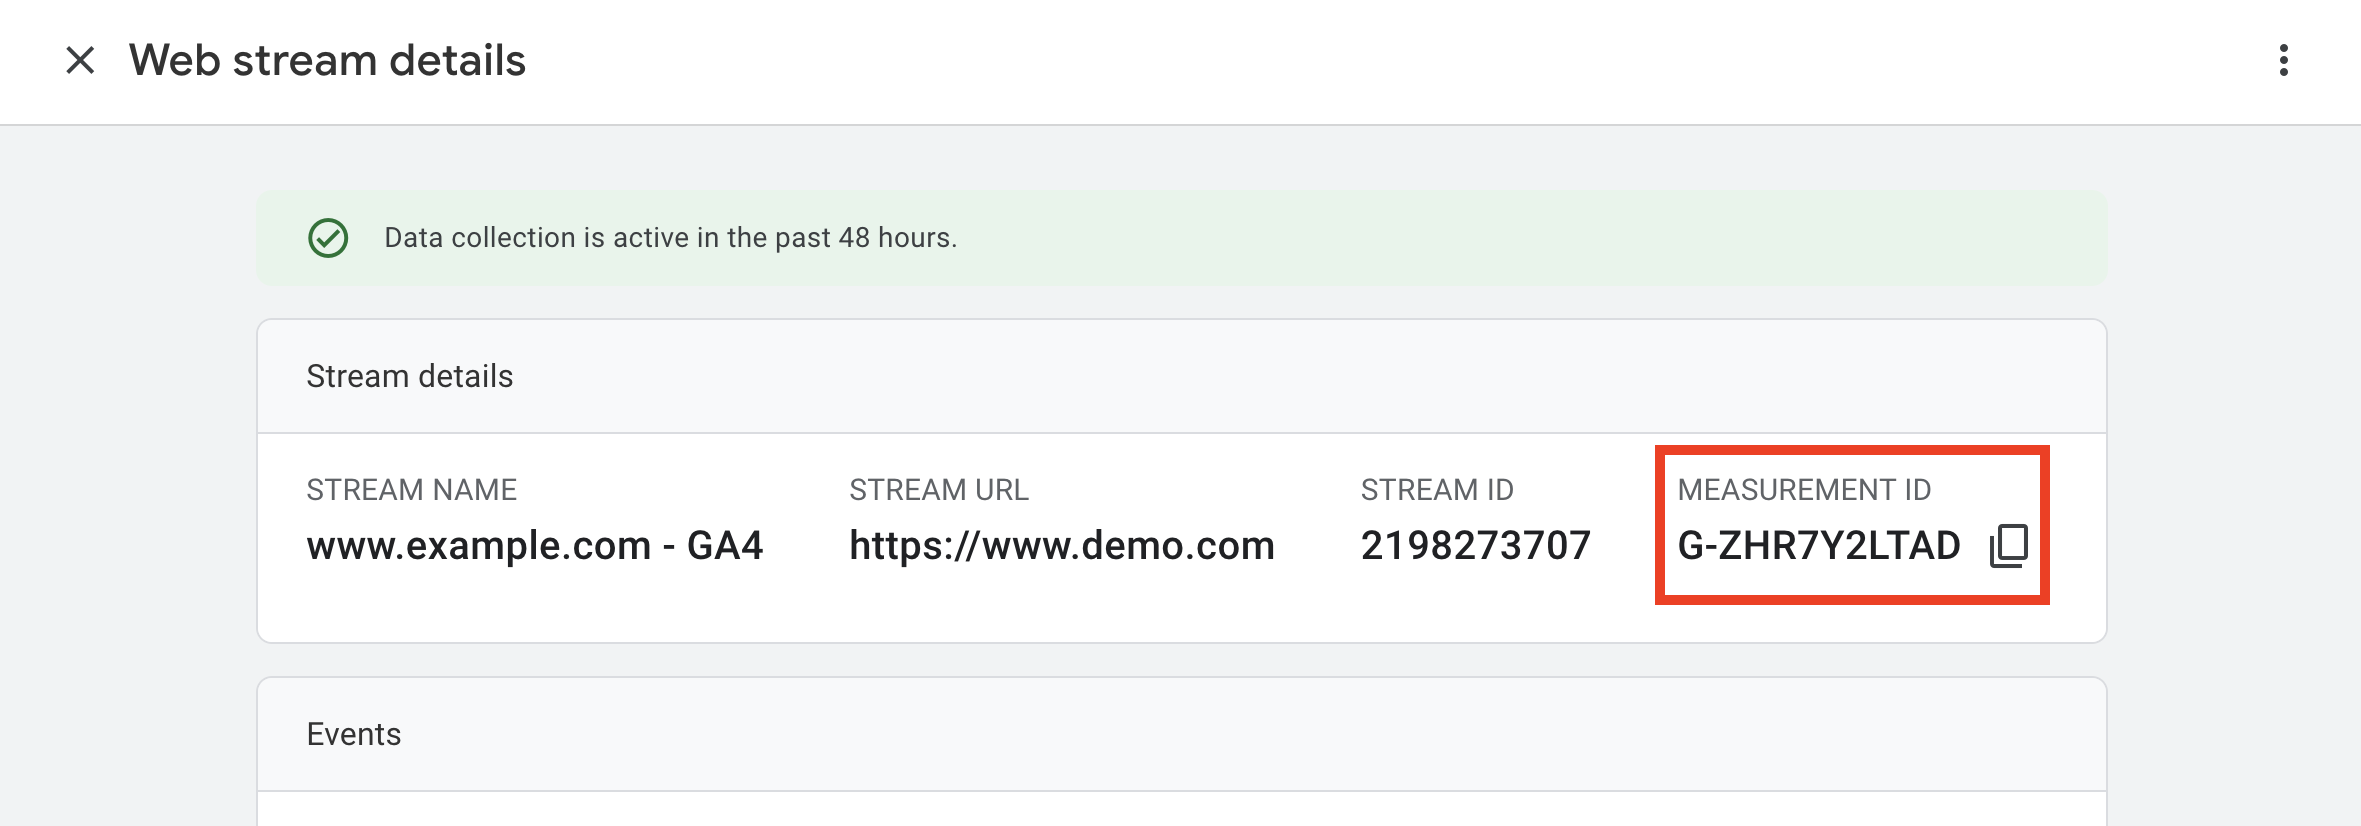2361x826 pixels.
Task: Click the stream name www.example.com - GA4
Action: (x=535, y=546)
